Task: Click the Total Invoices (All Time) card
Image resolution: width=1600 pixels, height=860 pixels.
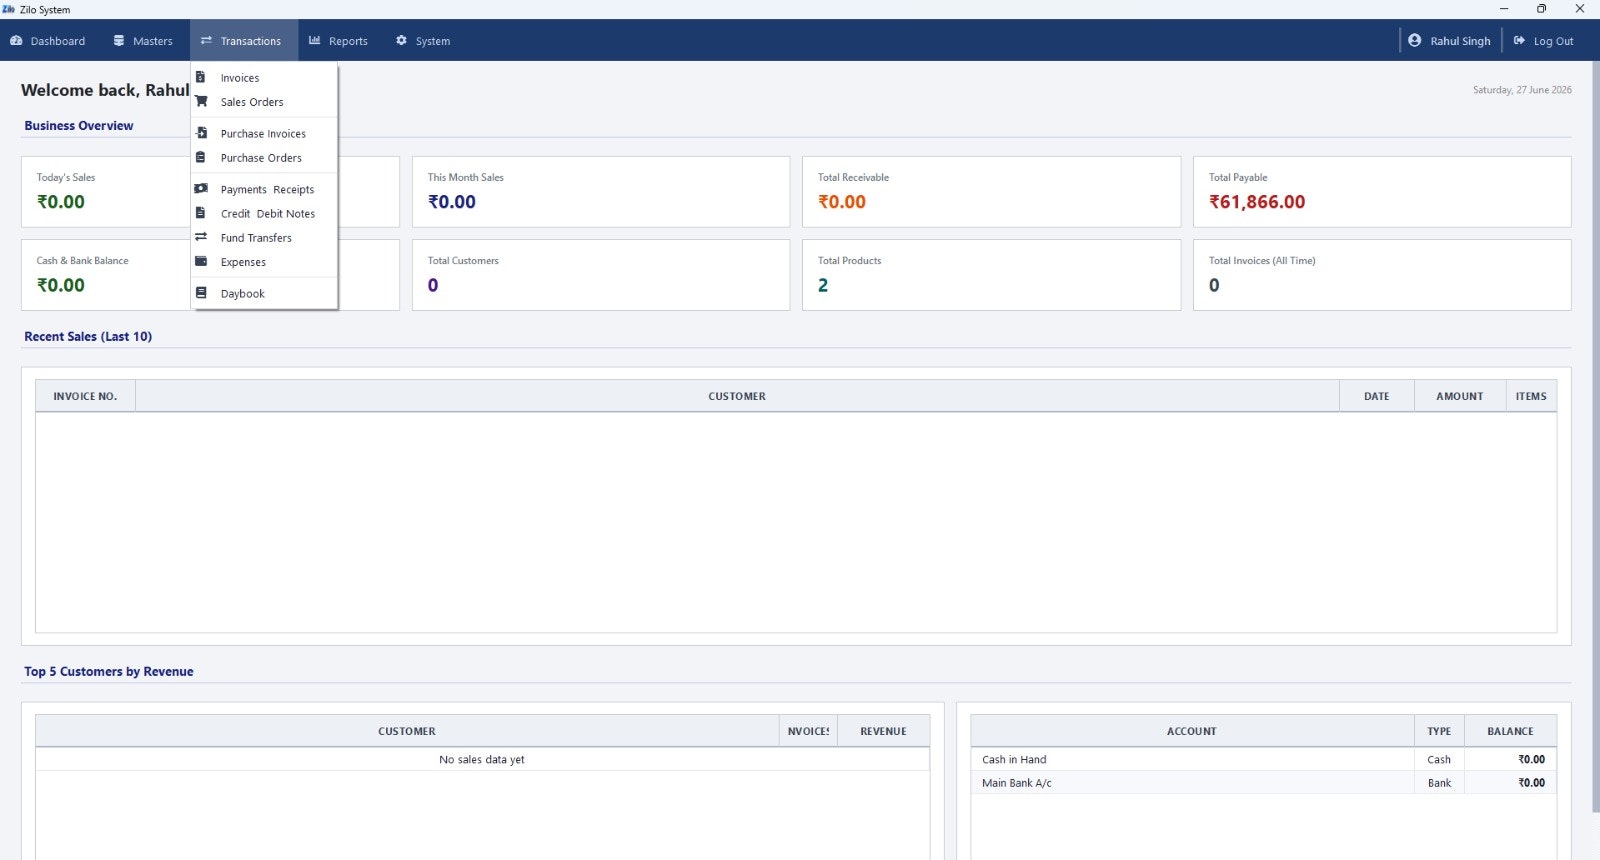Action: (1382, 274)
